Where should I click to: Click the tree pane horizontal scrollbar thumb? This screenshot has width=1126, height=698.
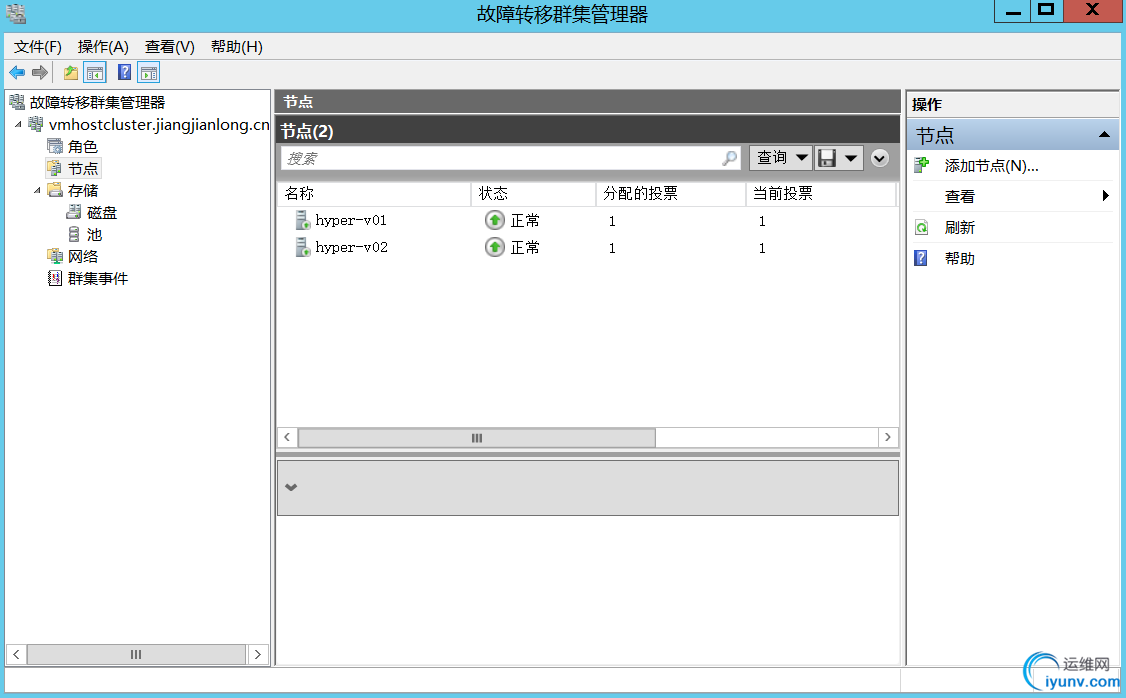pos(136,654)
